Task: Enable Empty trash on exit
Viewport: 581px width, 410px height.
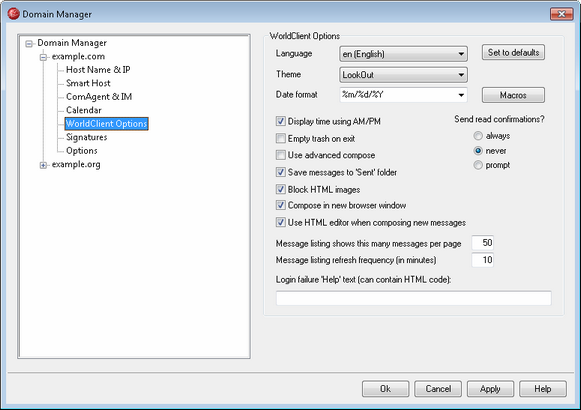Action: (280, 139)
